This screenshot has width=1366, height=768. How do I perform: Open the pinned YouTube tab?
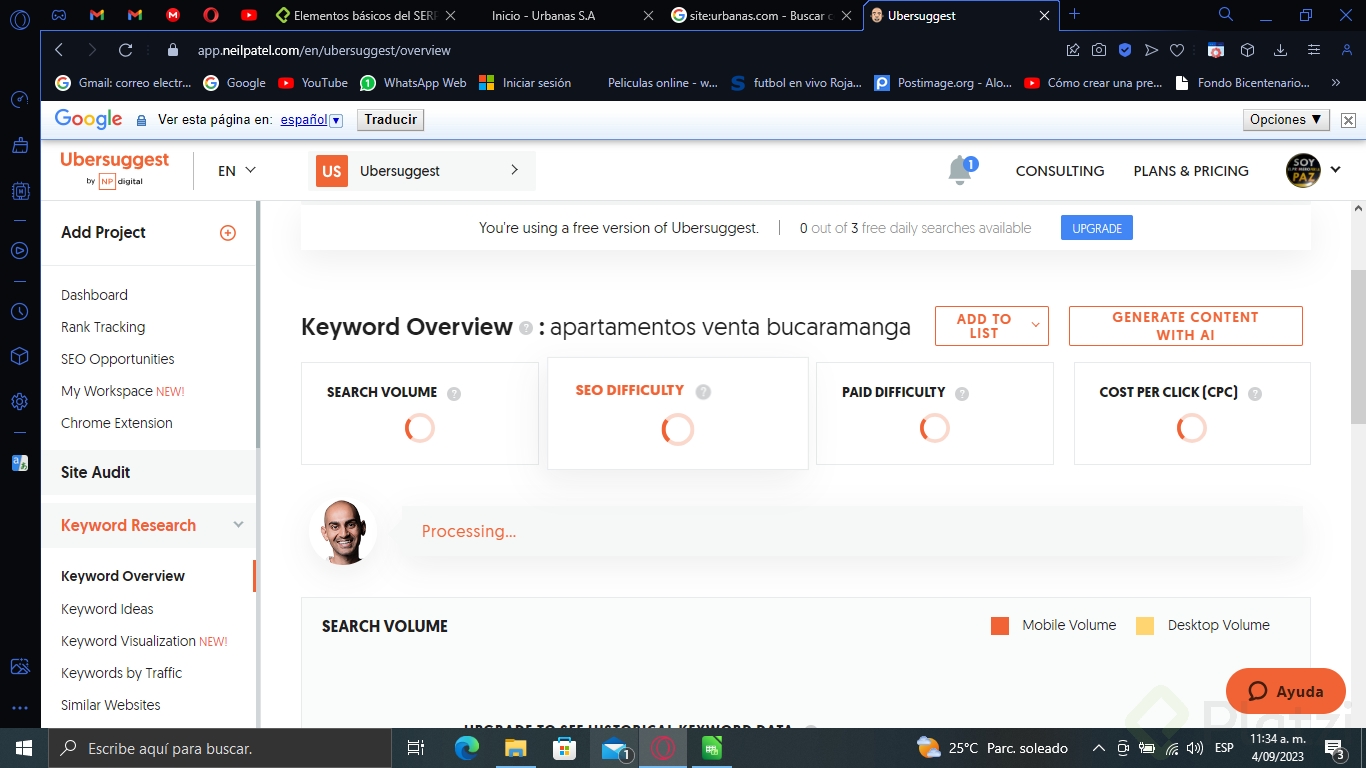249,15
